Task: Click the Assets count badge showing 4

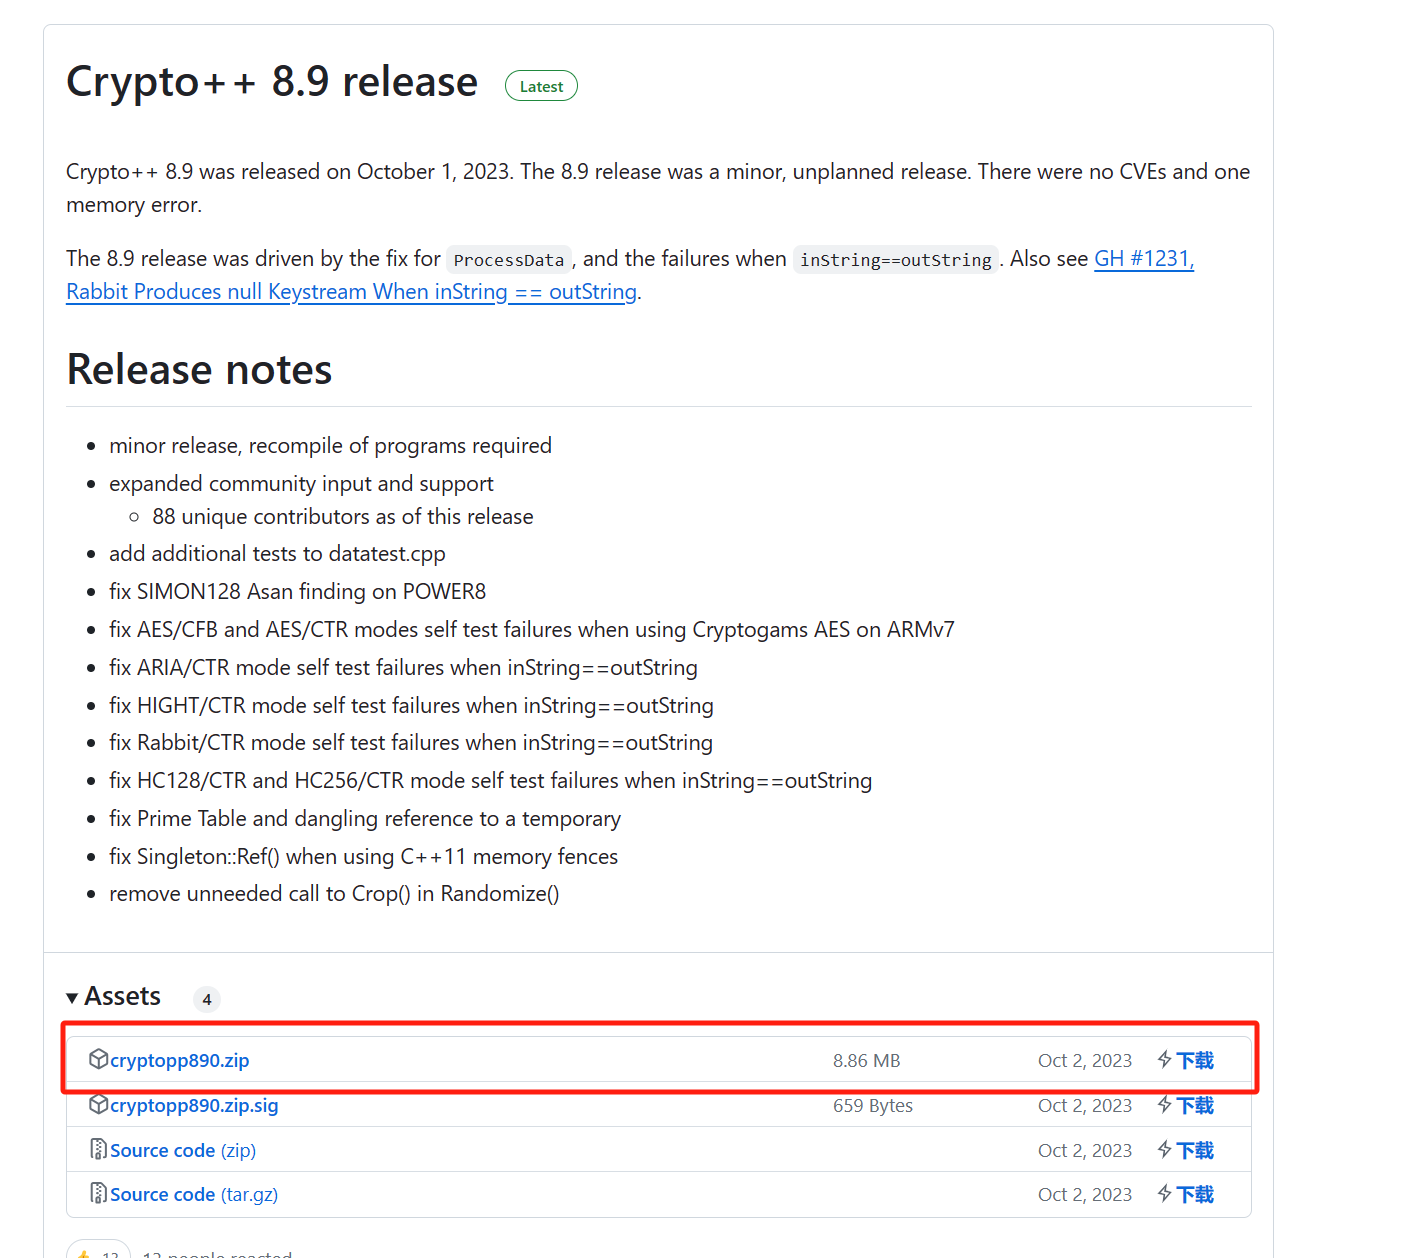Action: click(x=207, y=999)
